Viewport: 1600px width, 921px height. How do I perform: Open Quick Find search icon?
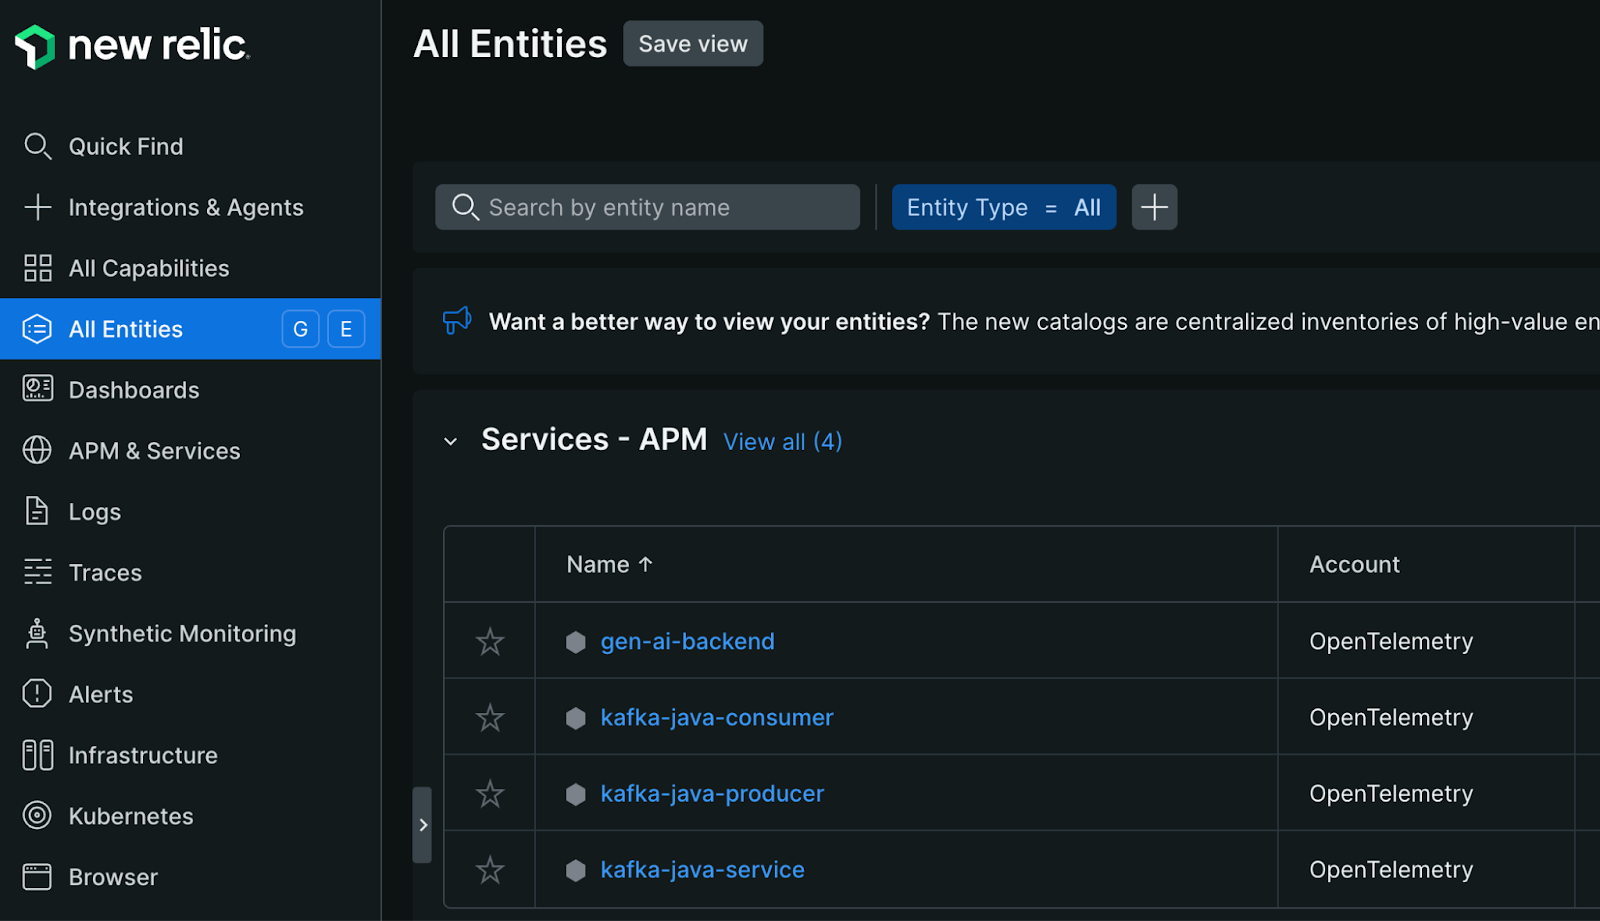37,146
